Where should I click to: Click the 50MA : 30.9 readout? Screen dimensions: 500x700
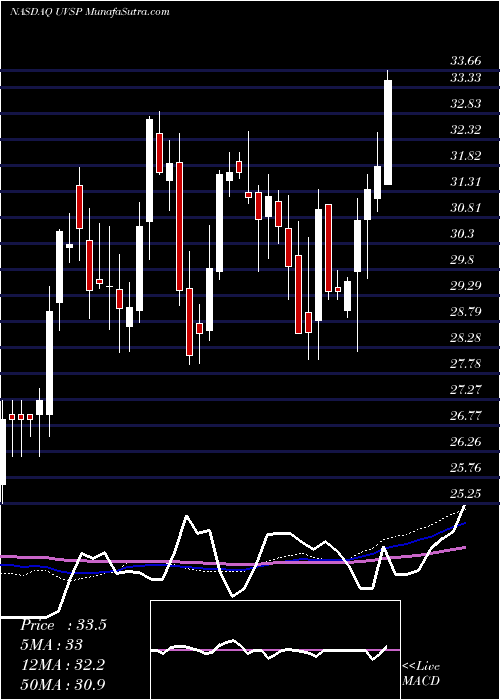coord(62,684)
